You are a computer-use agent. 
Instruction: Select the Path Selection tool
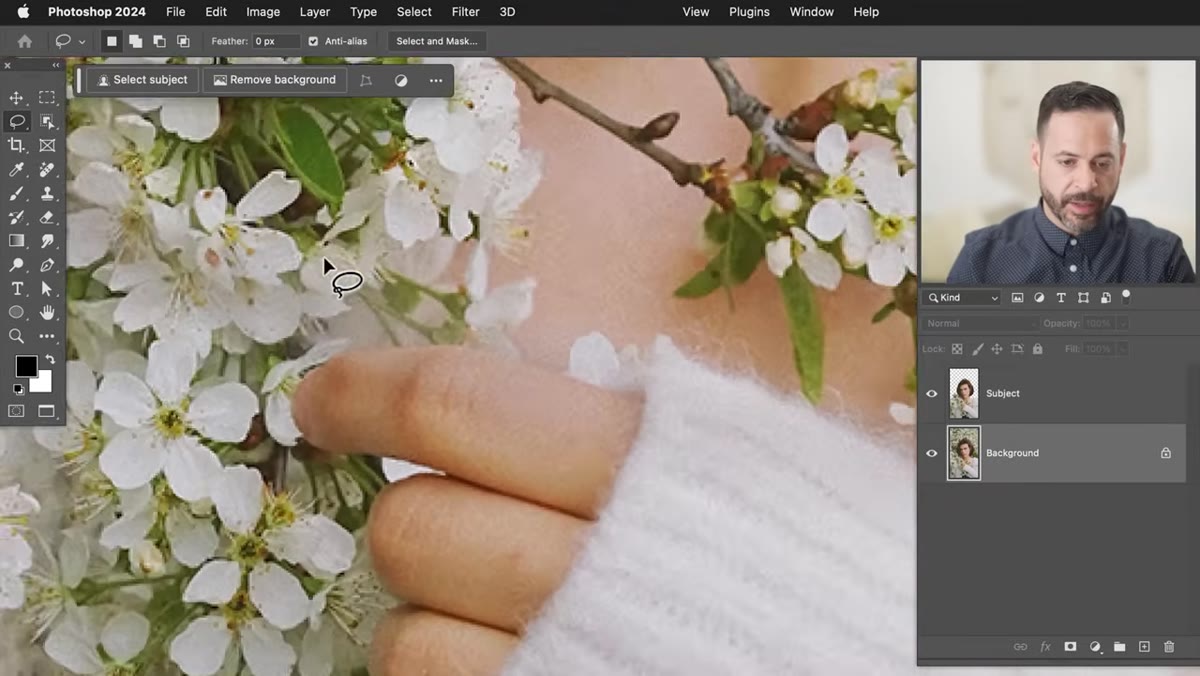[47, 289]
